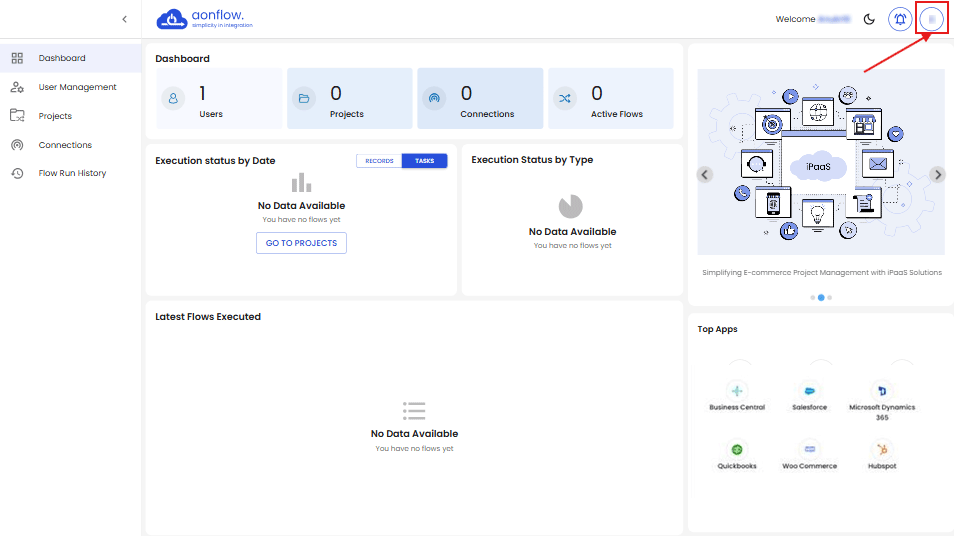Click the notification bell icon
This screenshot has height=536, width=954.
click(x=900, y=19)
